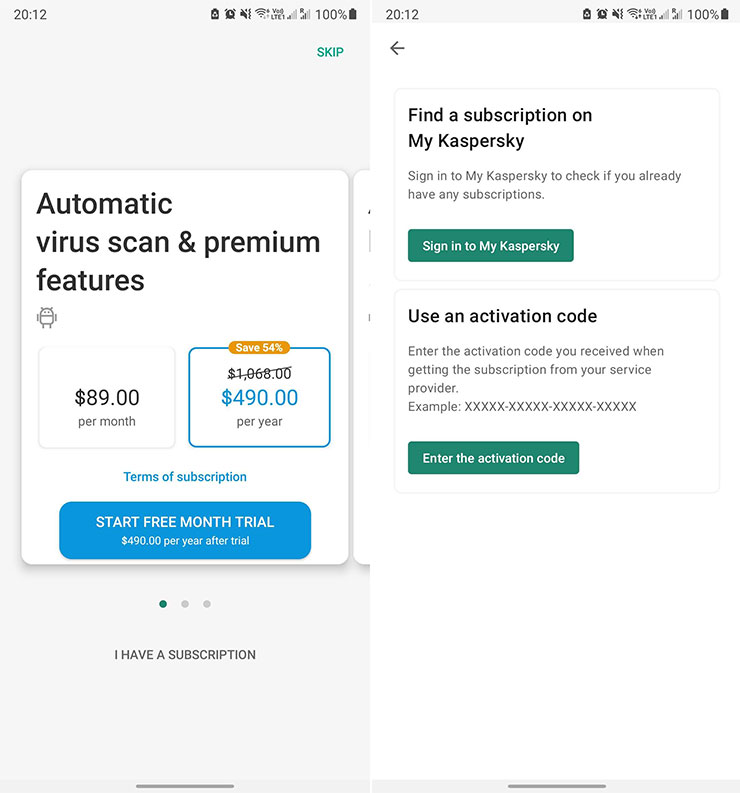Tap the alarm icon in left status bar
This screenshot has width=740, height=793.
click(230, 15)
